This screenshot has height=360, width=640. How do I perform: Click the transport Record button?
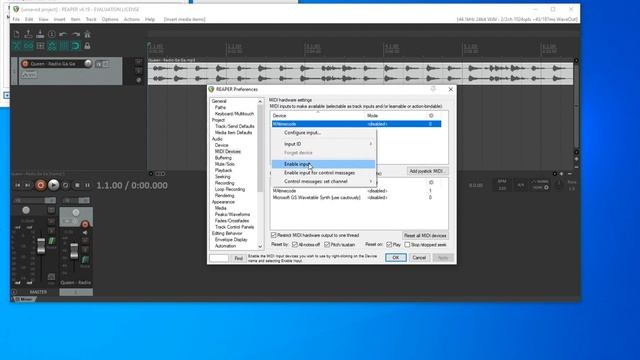tap(40, 185)
